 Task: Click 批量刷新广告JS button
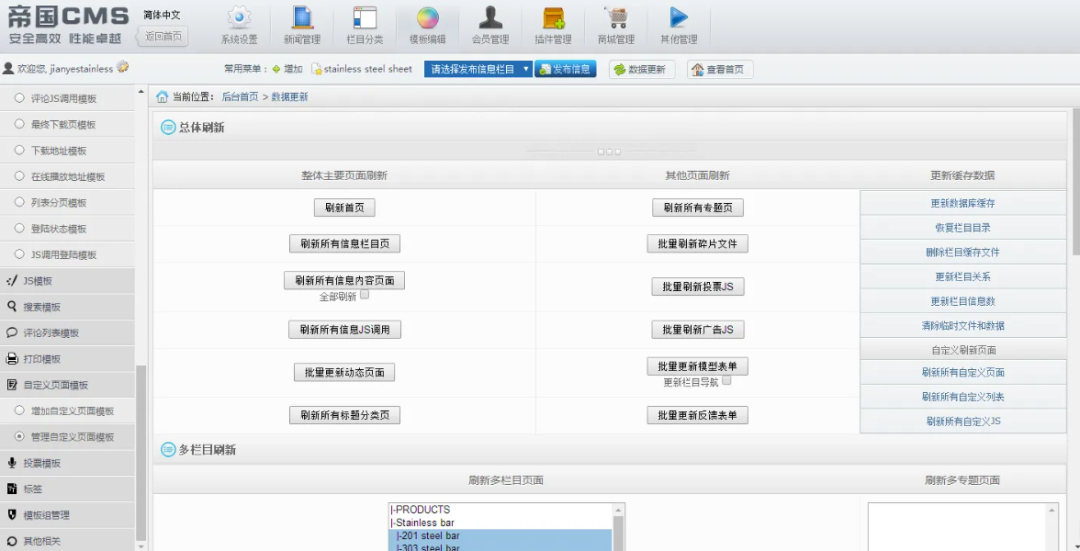tap(698, 330)
